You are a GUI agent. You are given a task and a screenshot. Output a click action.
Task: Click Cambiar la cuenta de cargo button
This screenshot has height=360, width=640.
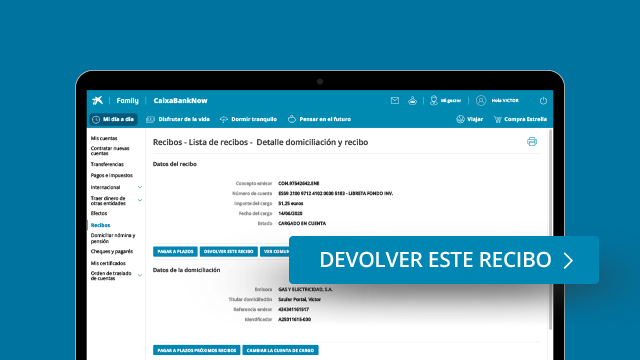pos(280,350)
